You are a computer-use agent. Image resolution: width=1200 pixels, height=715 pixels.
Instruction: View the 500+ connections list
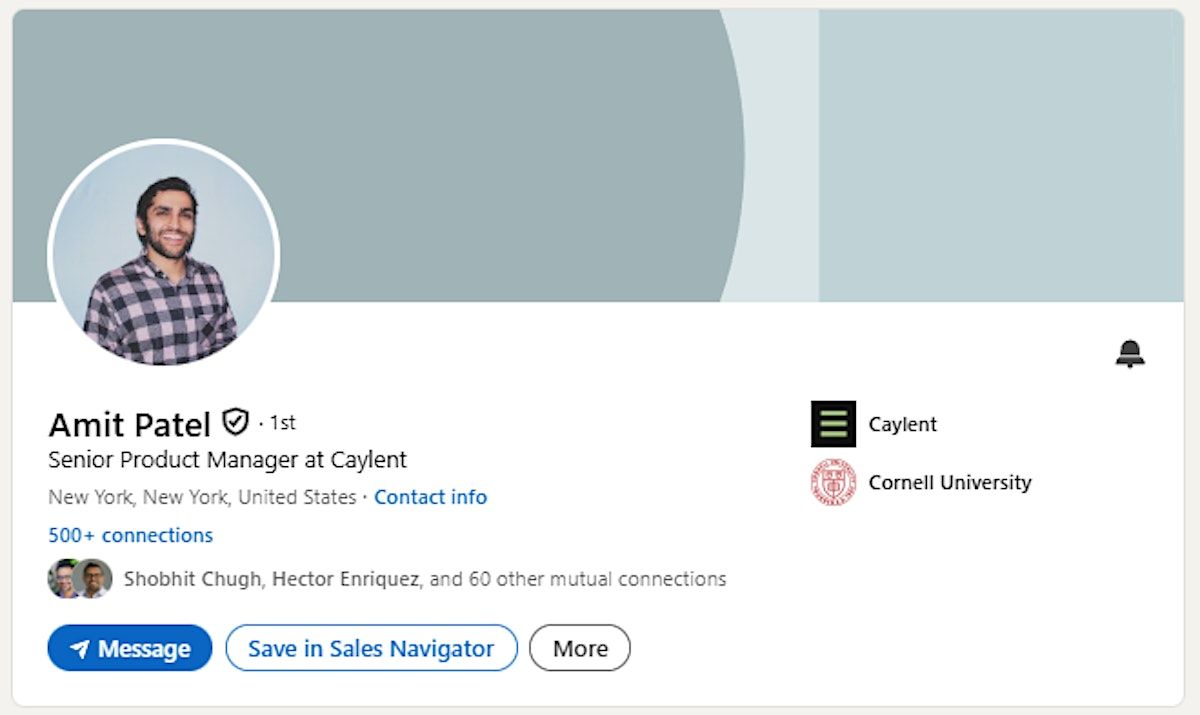(x=130, y=535)
